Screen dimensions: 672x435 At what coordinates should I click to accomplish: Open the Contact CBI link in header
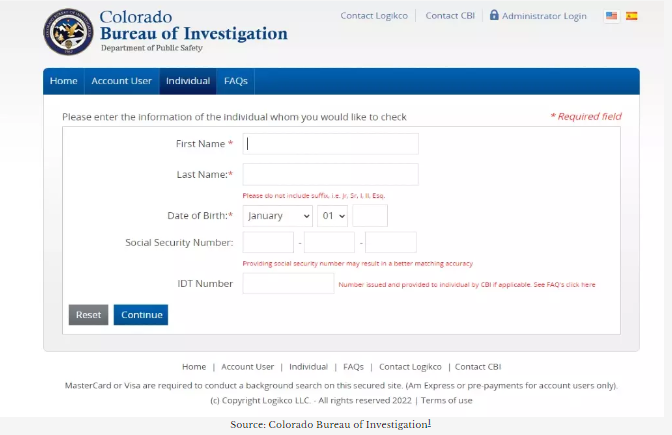coord(449,16)
